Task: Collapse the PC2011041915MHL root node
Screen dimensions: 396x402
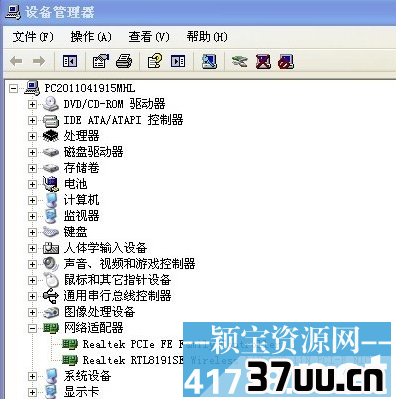Action: click(14, 88)
